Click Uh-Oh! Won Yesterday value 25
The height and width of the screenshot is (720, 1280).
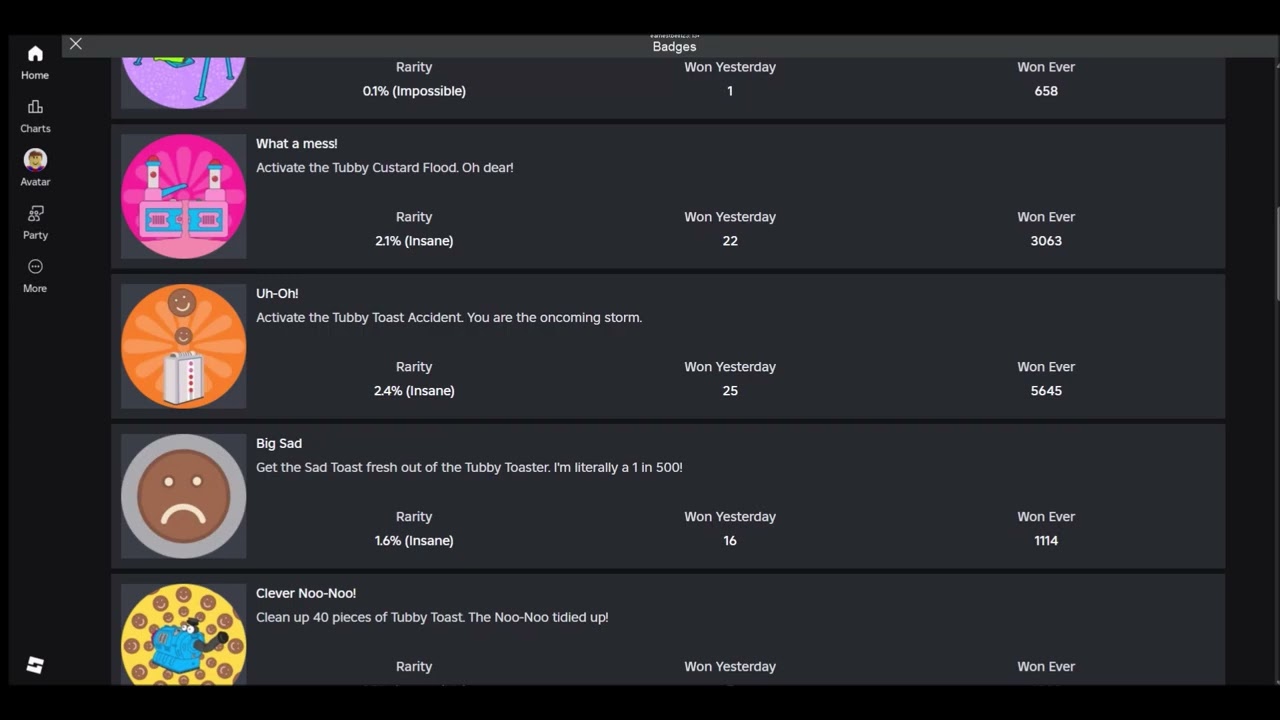click(x=730, y=391)
